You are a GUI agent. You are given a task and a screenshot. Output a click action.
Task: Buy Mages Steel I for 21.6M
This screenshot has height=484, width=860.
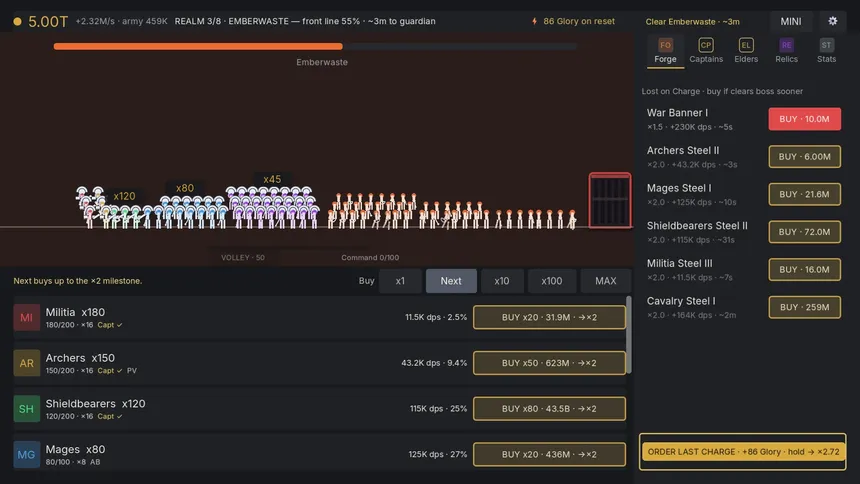804,194
